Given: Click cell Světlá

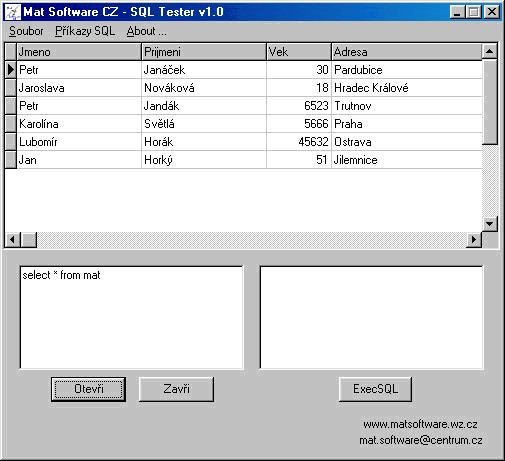Looking at the screenshot, I should click(204, 124).
